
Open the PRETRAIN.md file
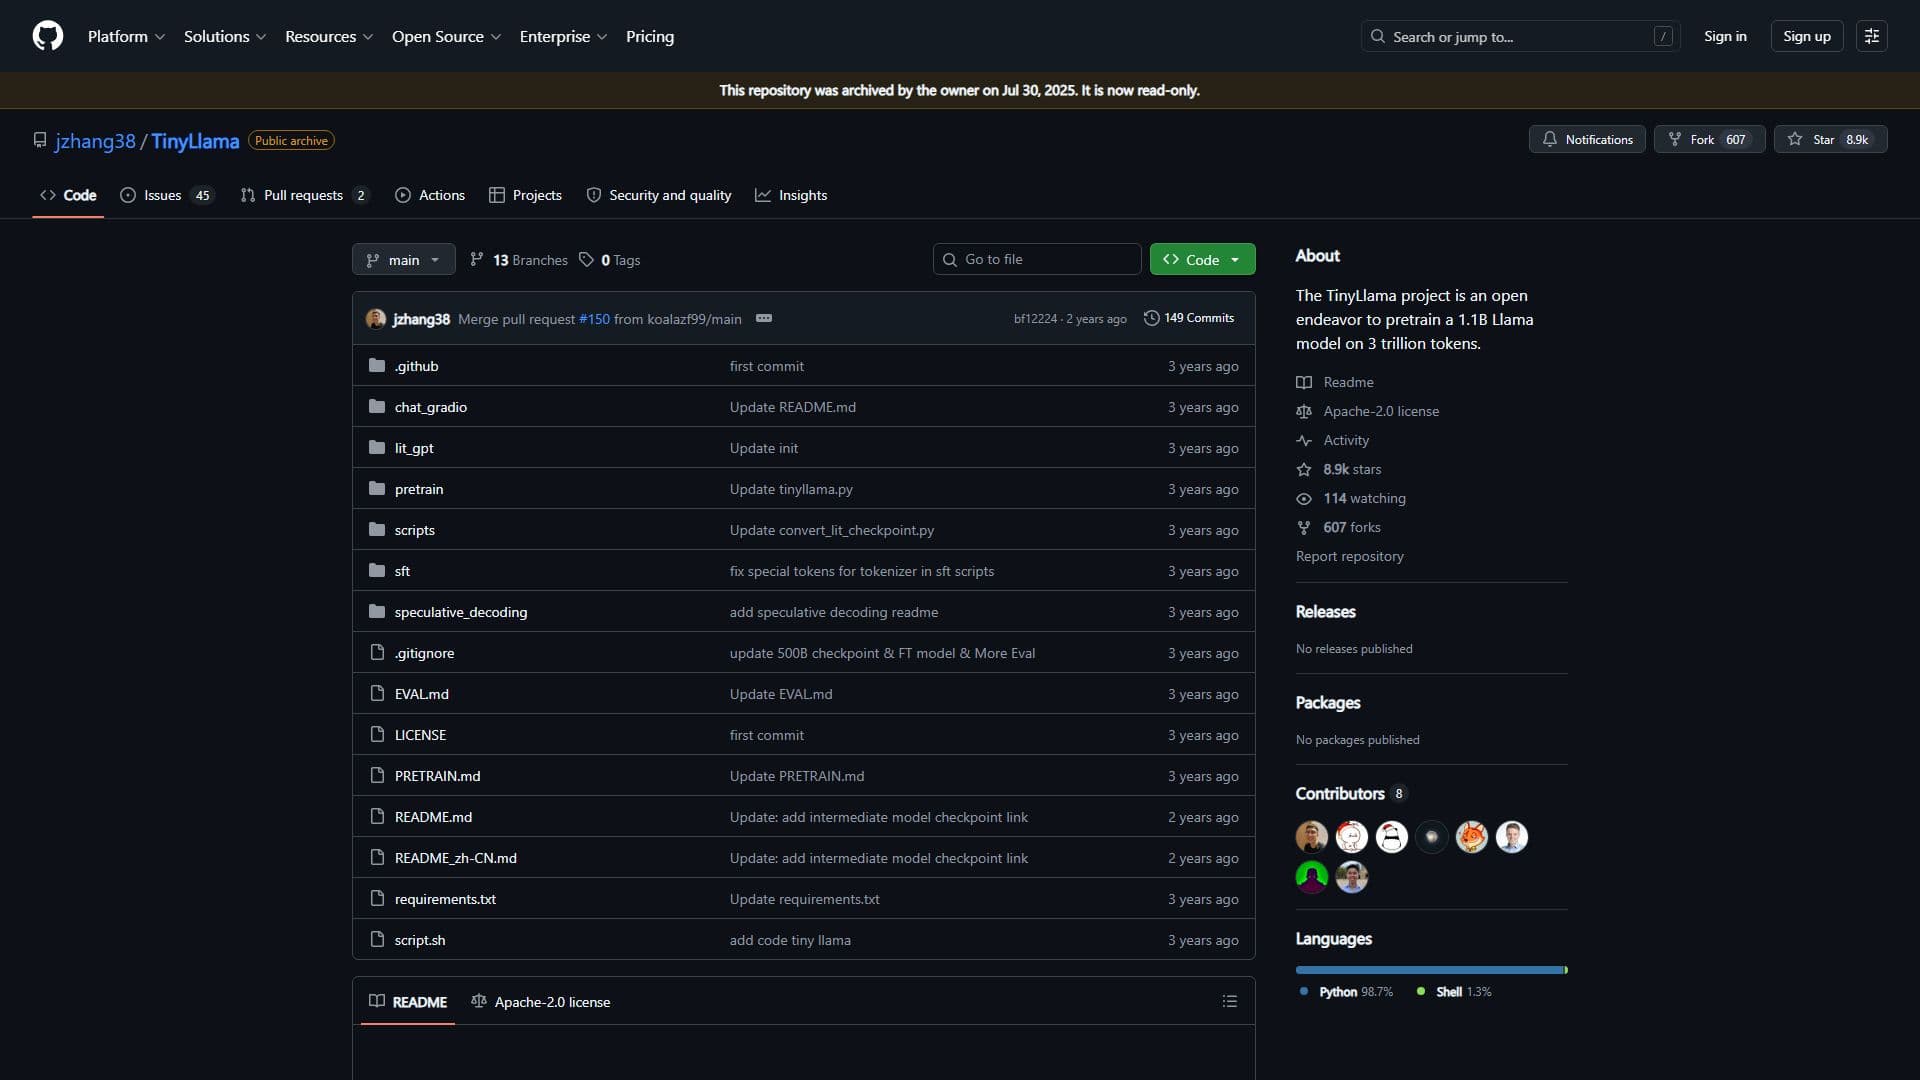437,776
